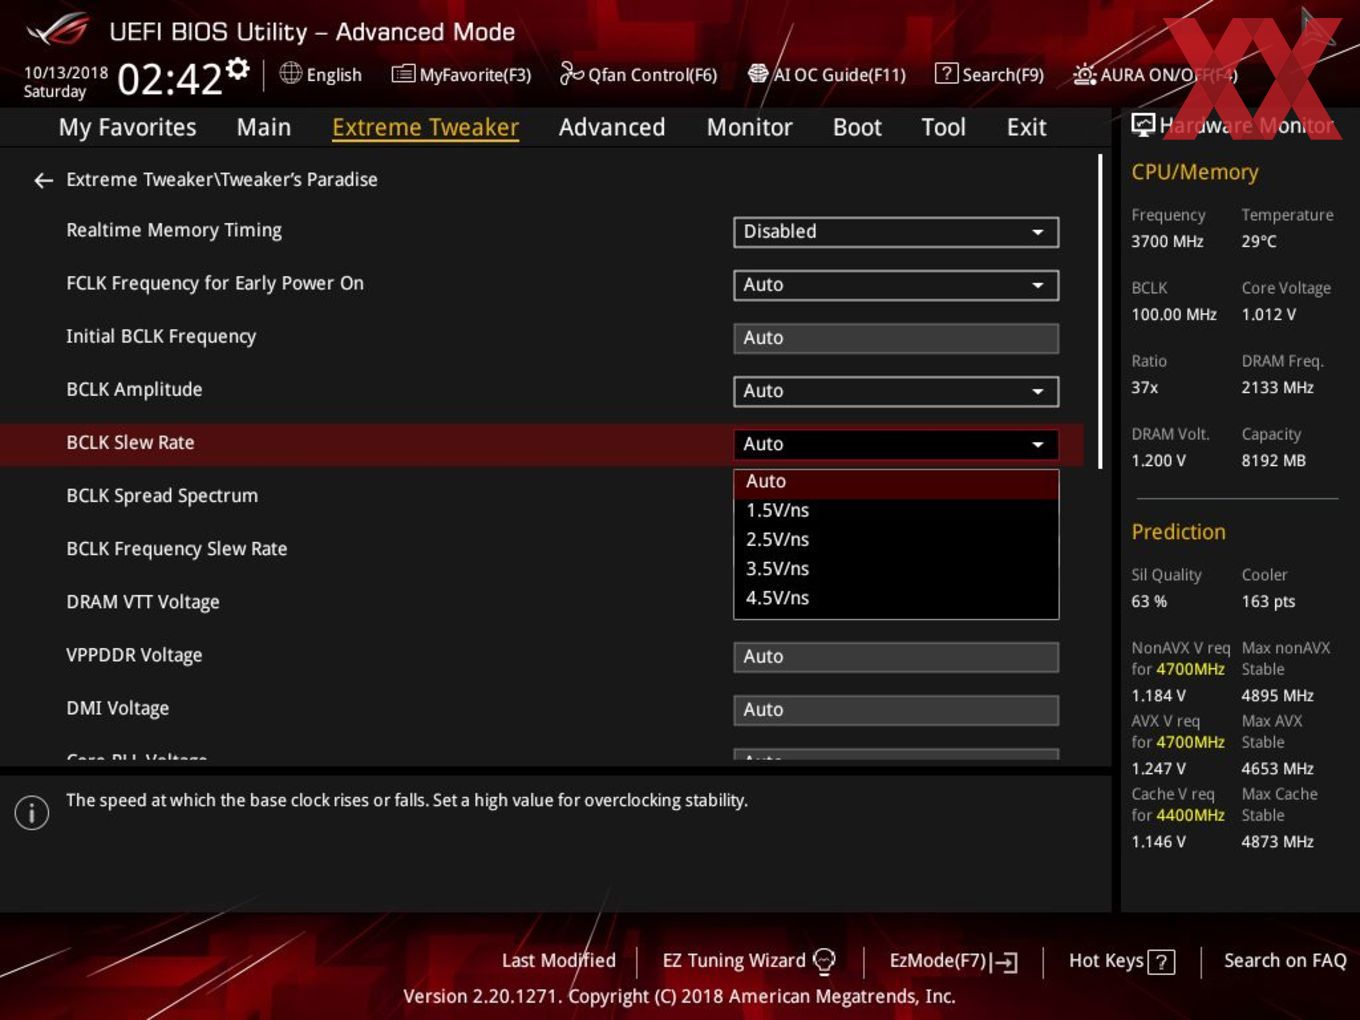Click the Prediction heading
Image resolution: width=1360 pixels, height=1020 pixels.
(1178, 532)
